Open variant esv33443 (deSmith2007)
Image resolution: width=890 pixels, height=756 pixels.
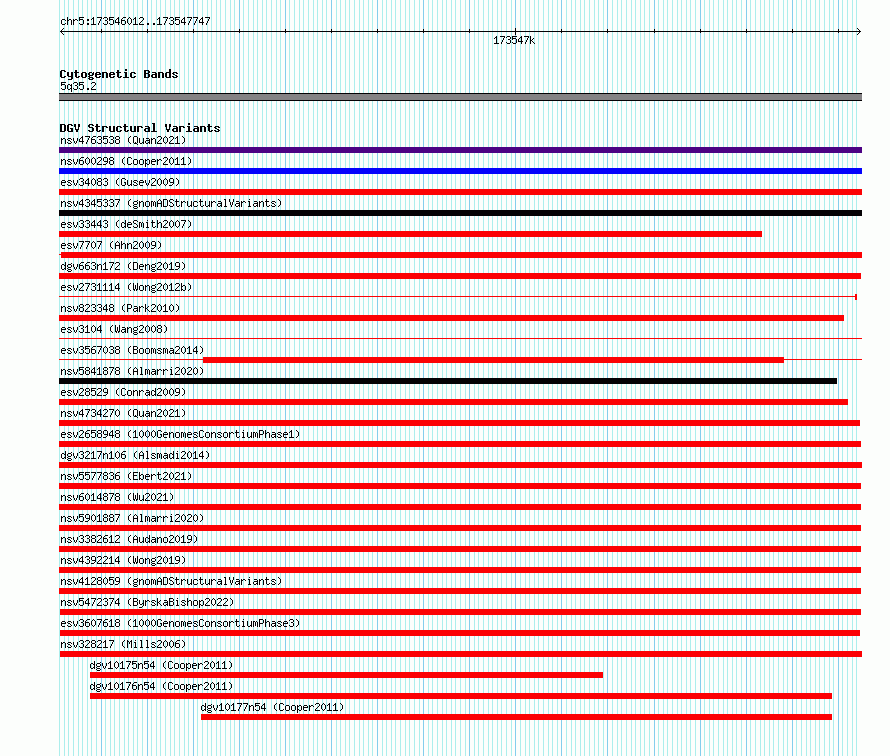(x=126, y=224)
